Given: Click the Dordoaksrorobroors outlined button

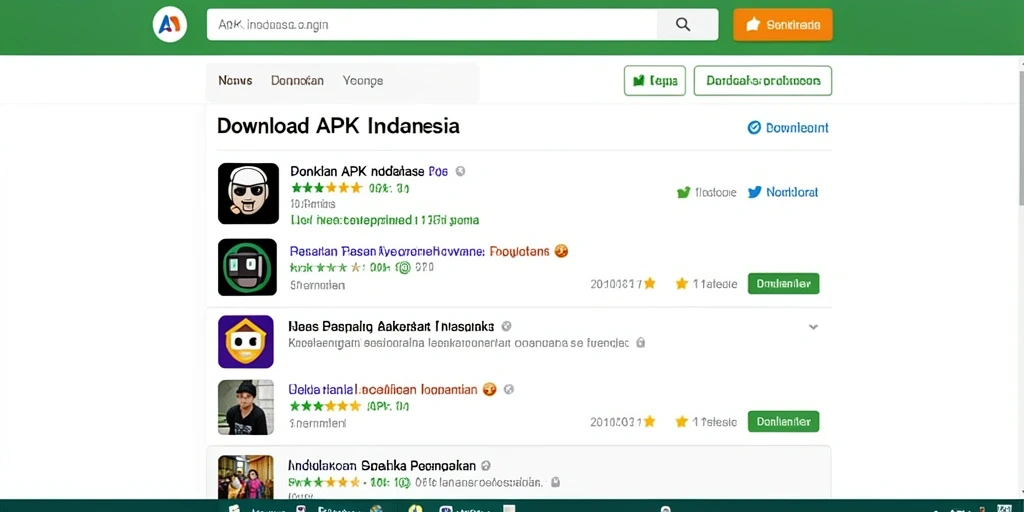Looking at the screenshot, I should coord(763,81).
